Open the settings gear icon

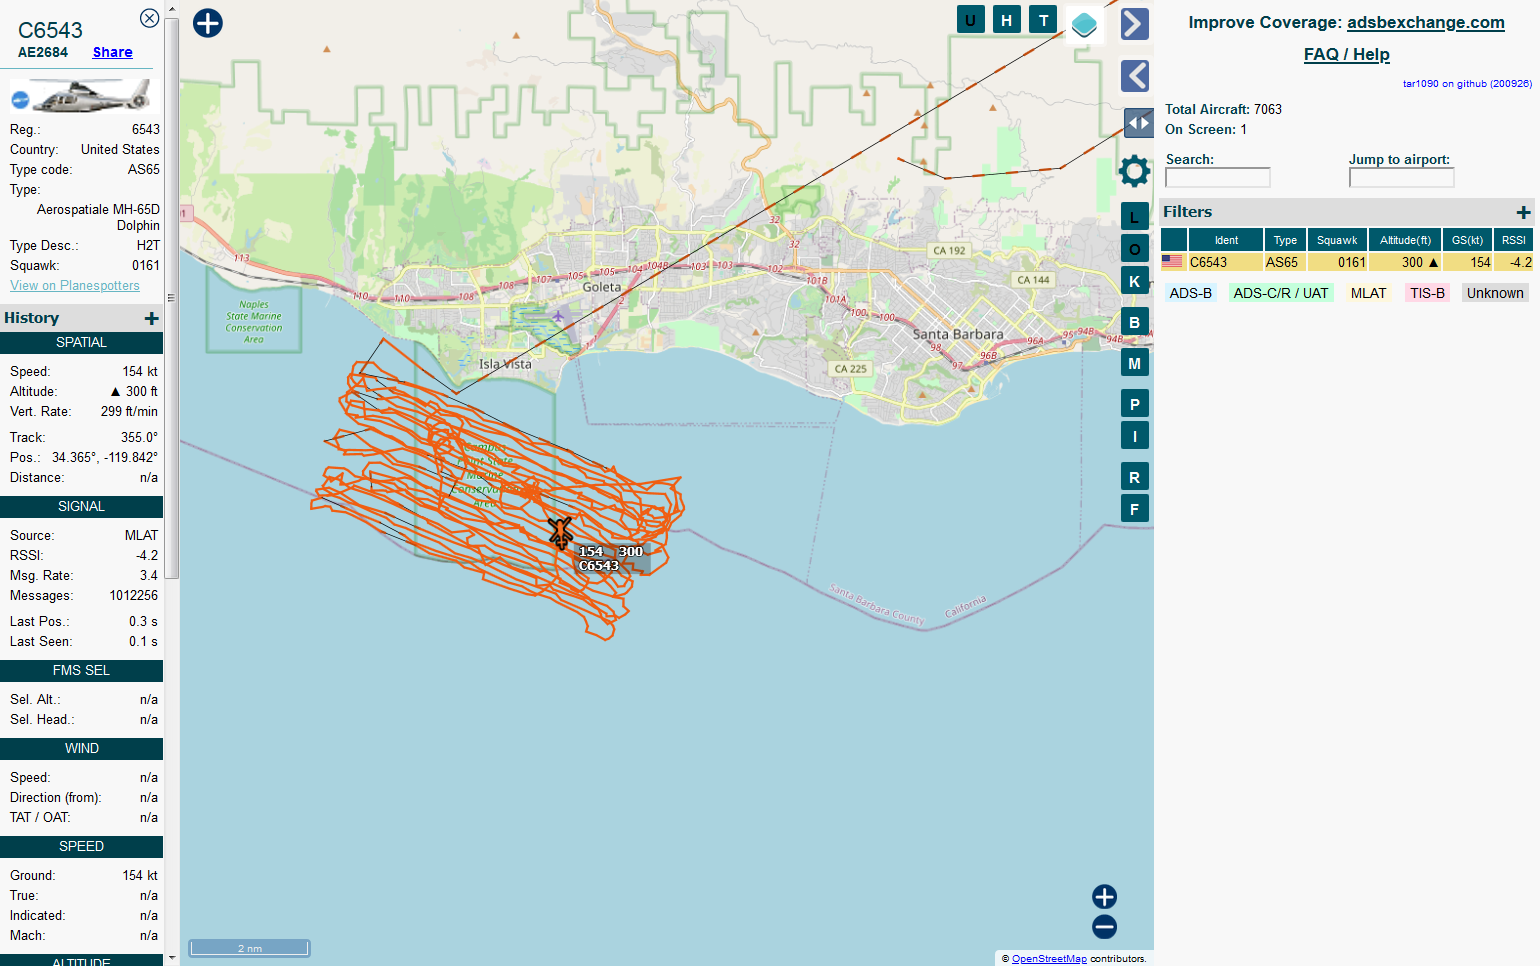pos(1135,171)
